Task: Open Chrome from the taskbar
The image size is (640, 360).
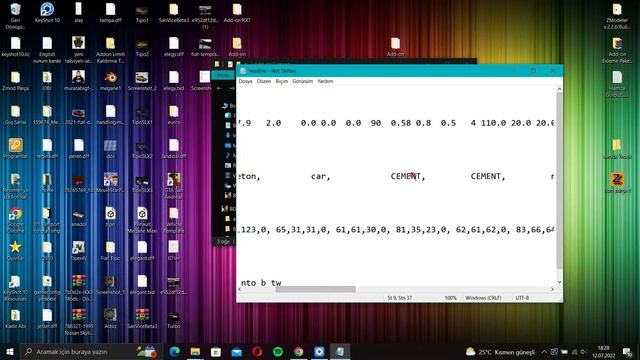Action: click(299, 351)
